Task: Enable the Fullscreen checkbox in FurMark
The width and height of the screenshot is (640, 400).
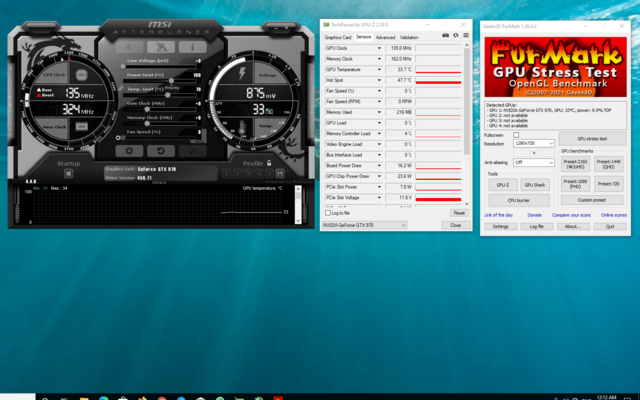Action: pyautogui.click(x=516, y=135)
